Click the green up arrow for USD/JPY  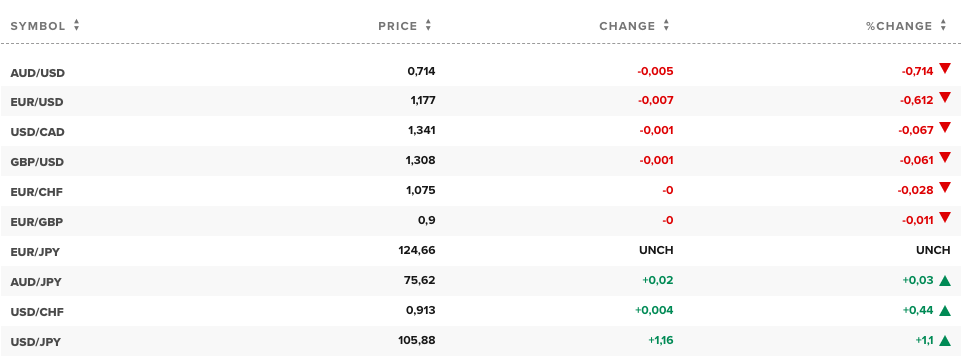point(945,341)
